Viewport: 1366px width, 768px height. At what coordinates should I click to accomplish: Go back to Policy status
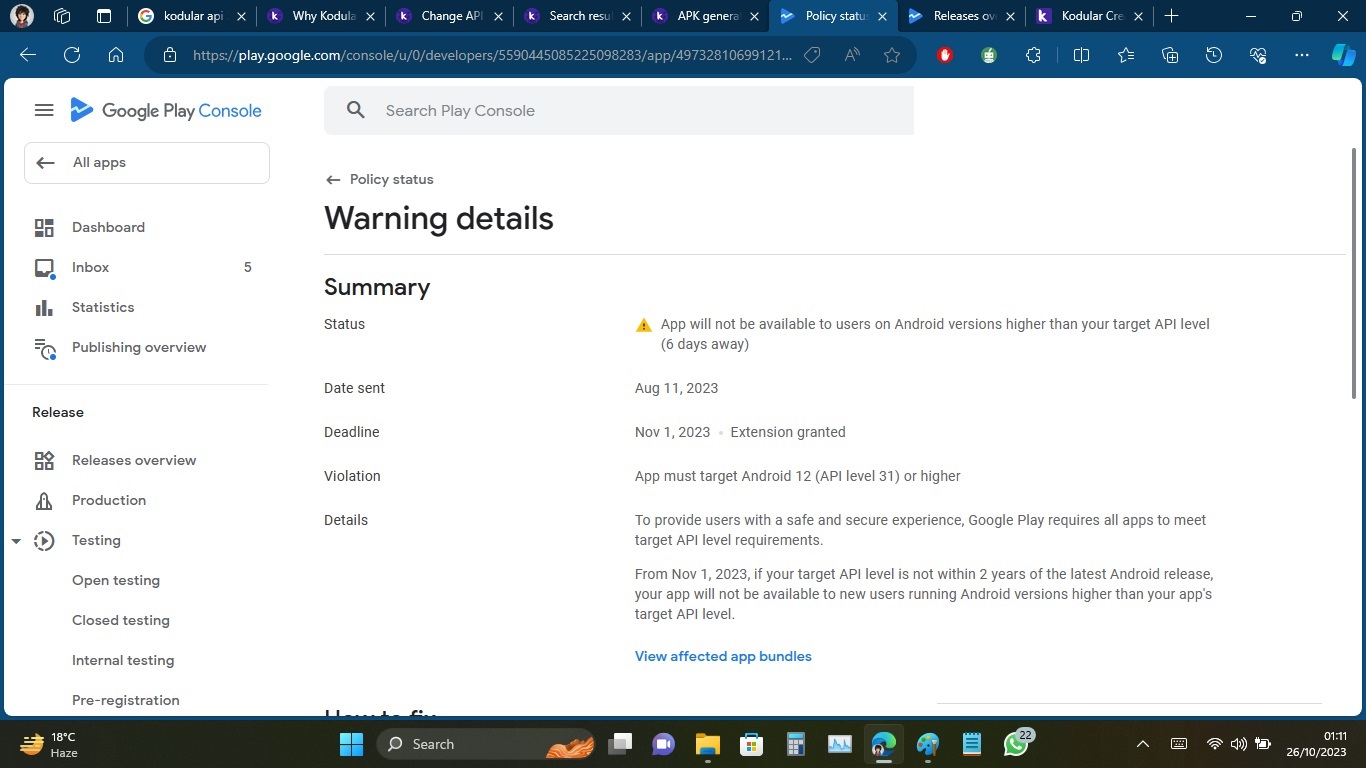(x=379, y=179)
